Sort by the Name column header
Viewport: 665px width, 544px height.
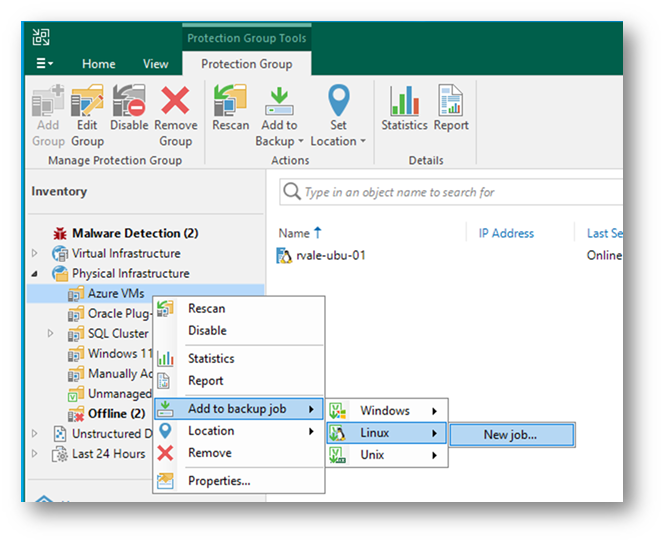coord(294,233)
